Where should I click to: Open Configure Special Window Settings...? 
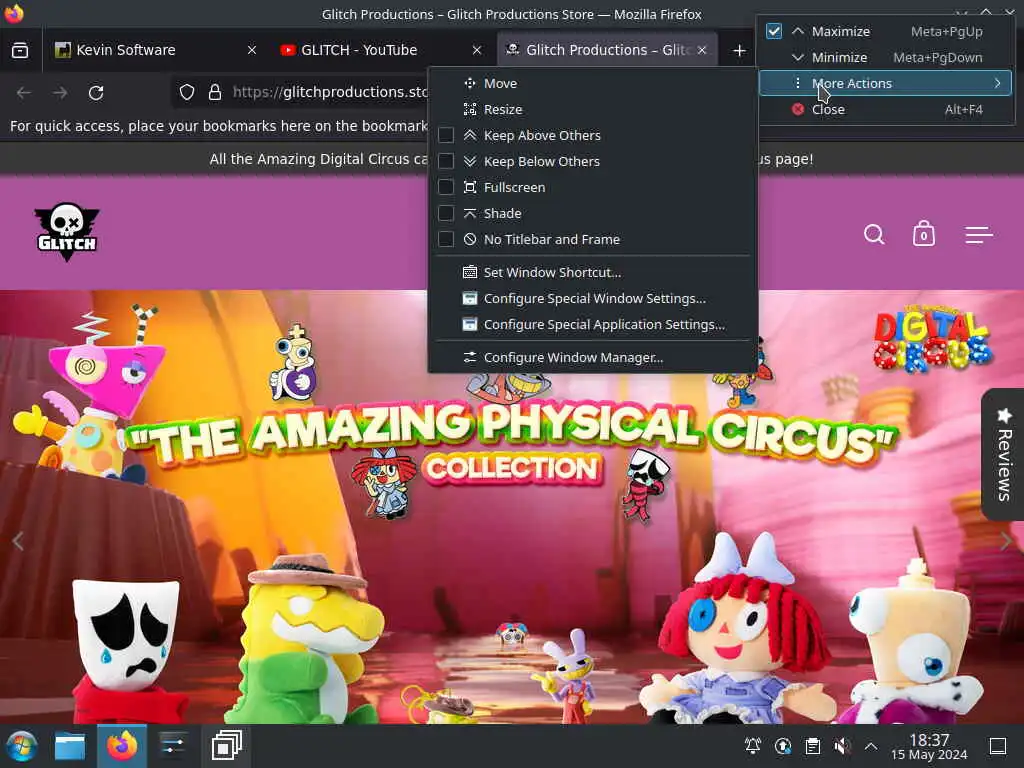[x=593, y=298]
